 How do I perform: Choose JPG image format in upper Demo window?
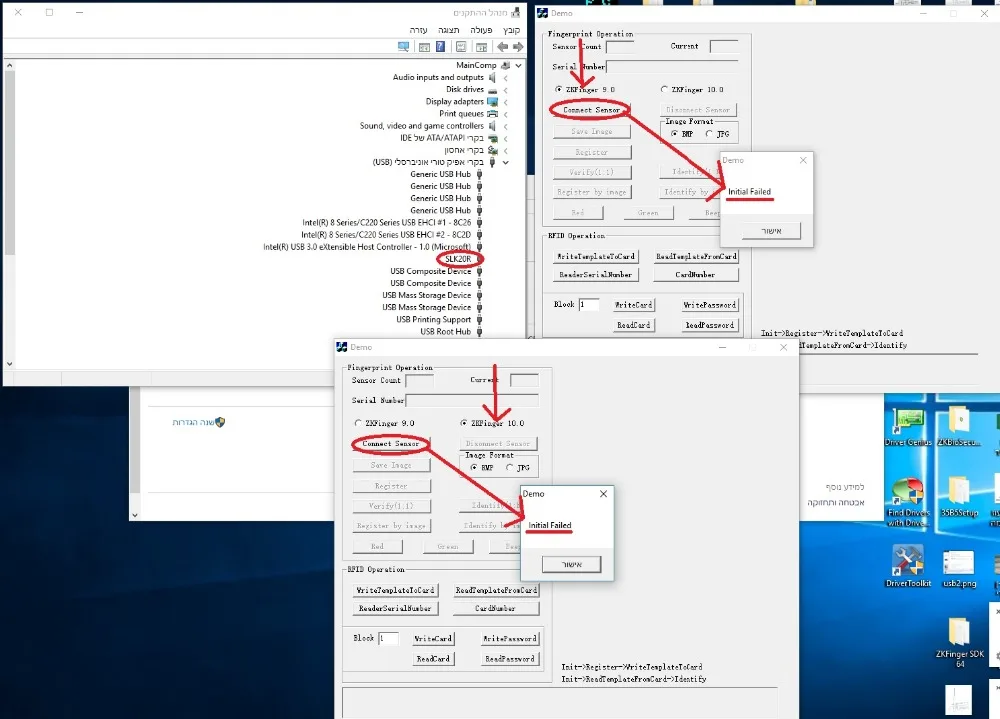coord(709,134)
